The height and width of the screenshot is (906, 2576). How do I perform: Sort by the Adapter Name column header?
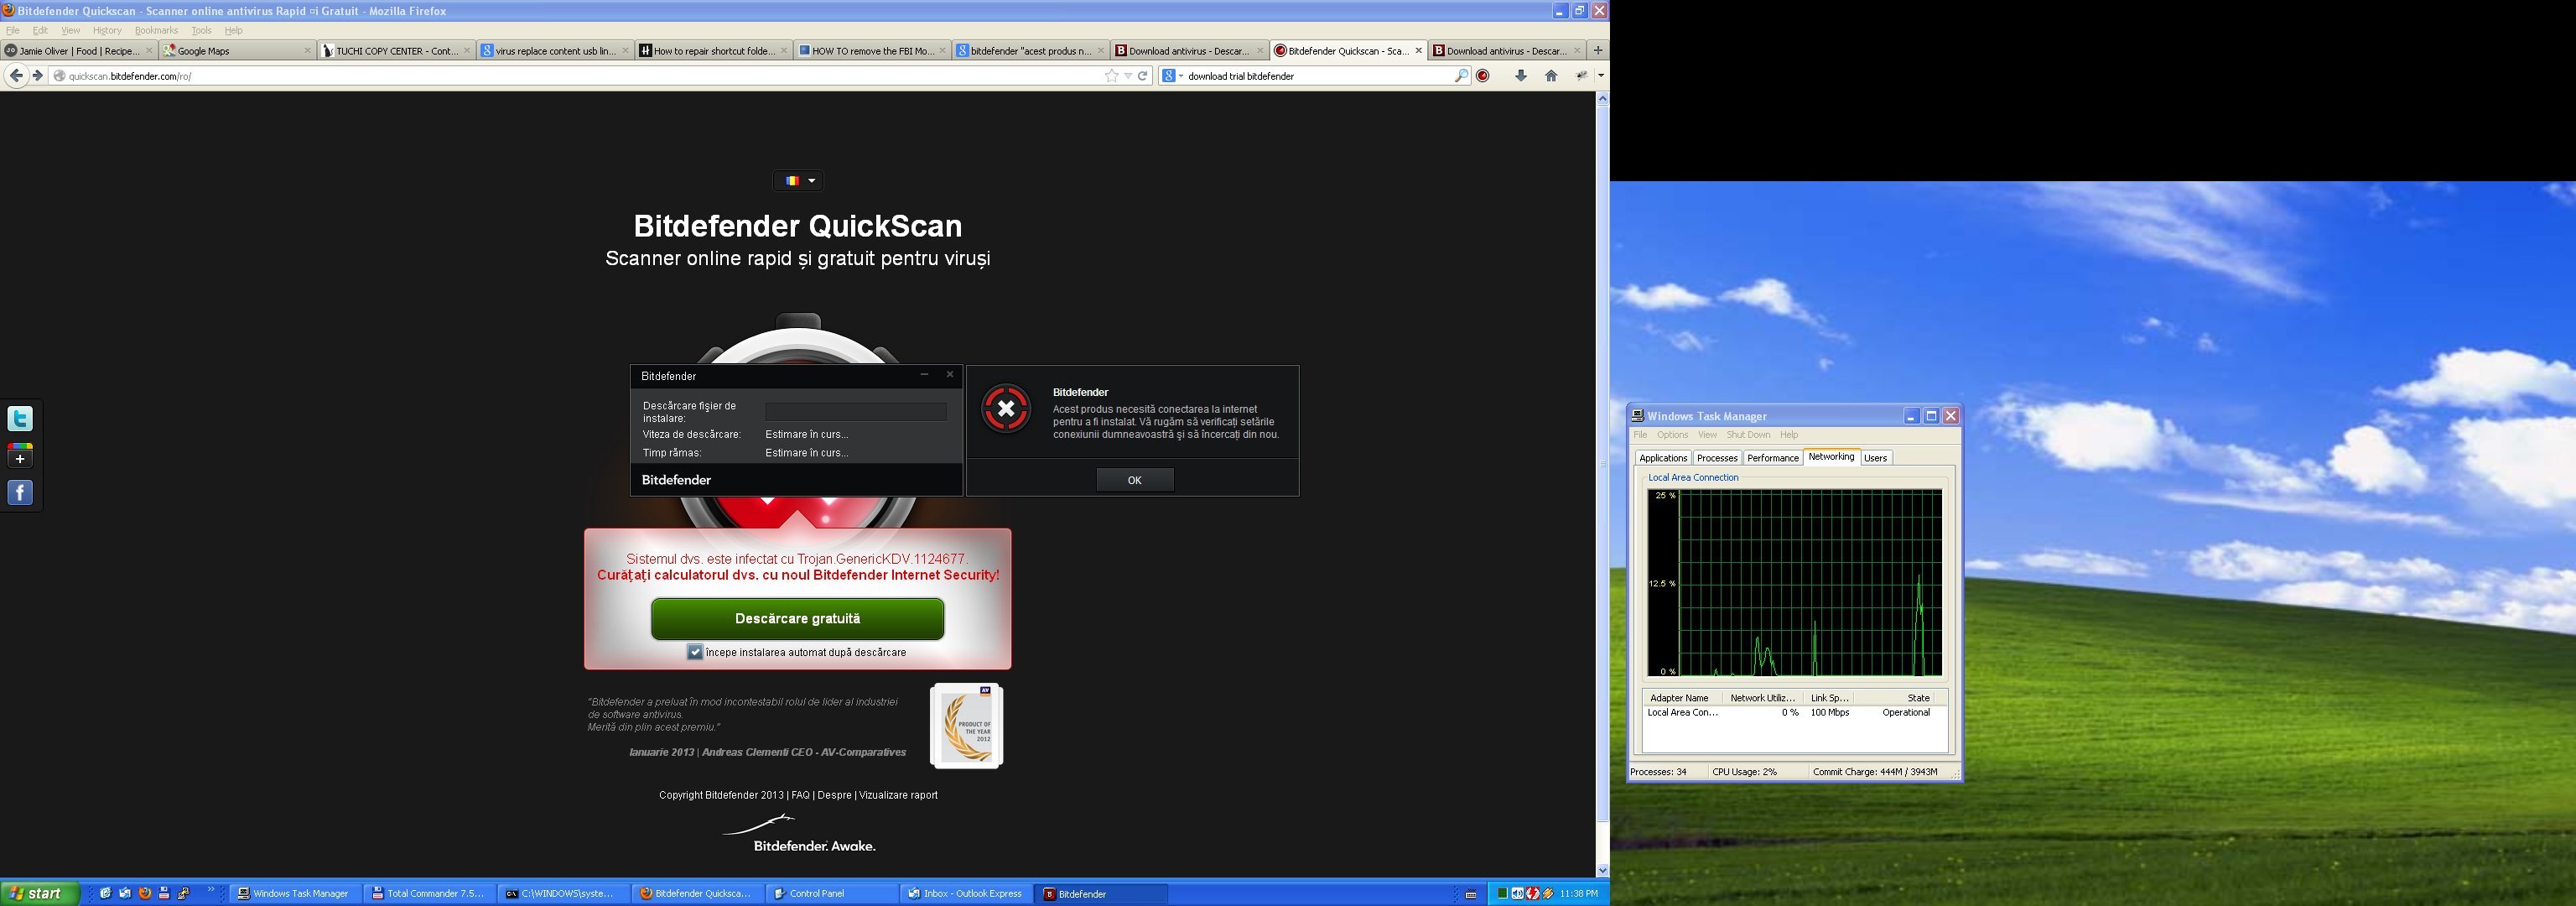[x=1681, y=698]
